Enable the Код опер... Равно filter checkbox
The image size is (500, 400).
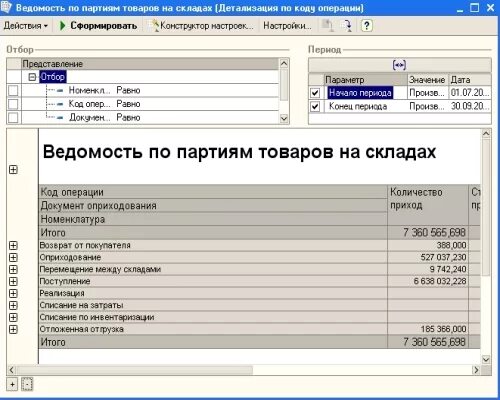click(13, 104)
